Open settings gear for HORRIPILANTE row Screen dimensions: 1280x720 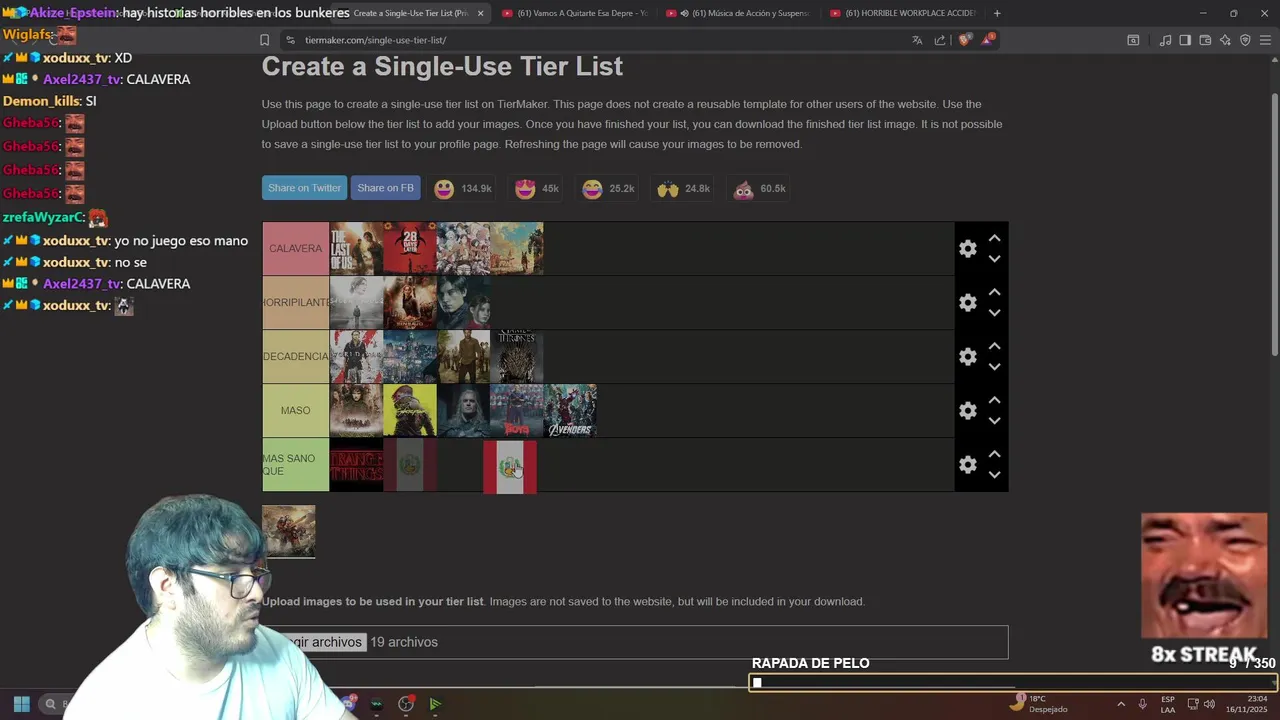point(967,303)
